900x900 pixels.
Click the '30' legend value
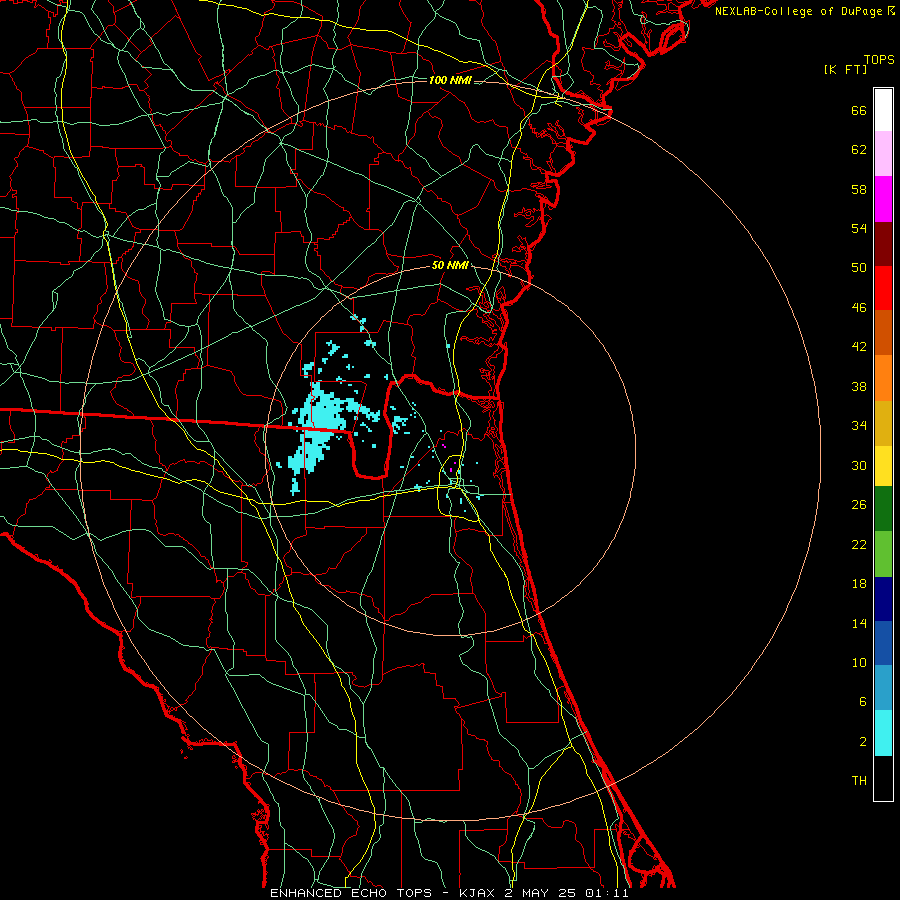point(859,465)
